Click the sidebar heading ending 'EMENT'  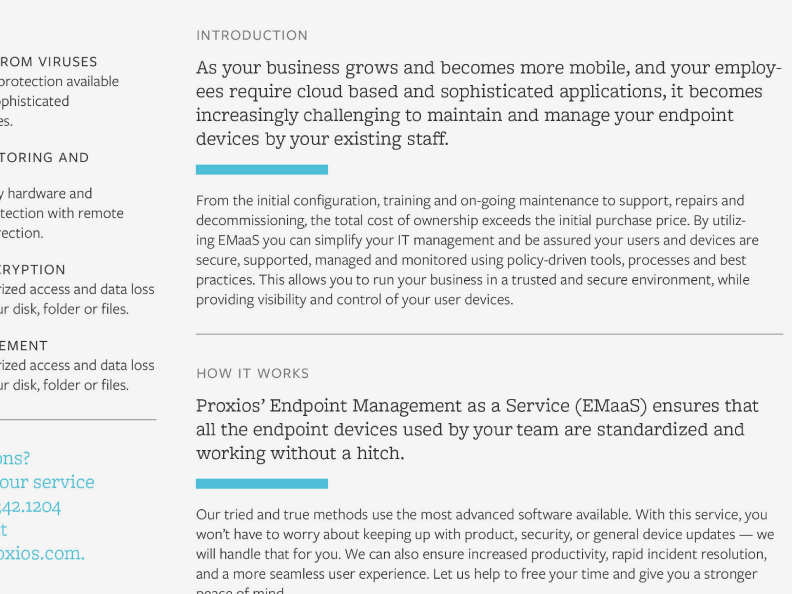point(24,346)
